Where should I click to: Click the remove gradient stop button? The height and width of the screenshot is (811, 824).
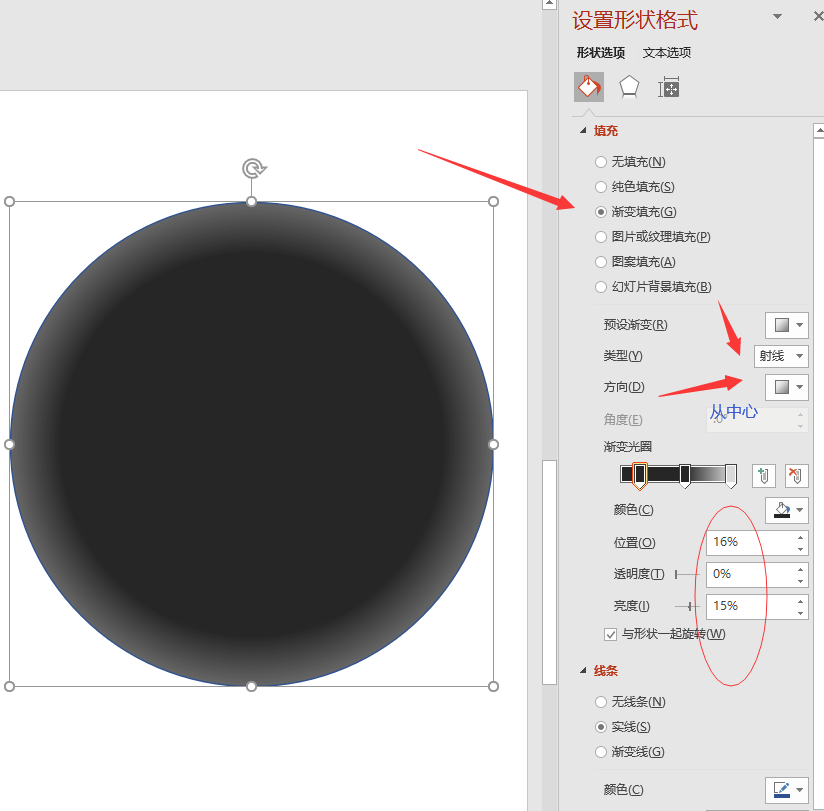pos(796,476)
